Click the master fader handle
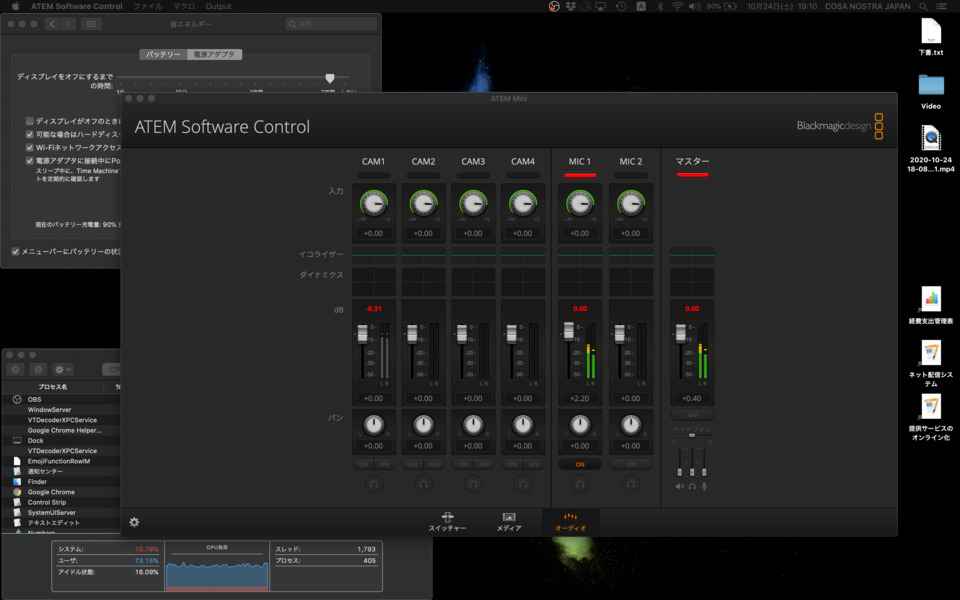This screenshot has height=600, width=960. (681, 332)
